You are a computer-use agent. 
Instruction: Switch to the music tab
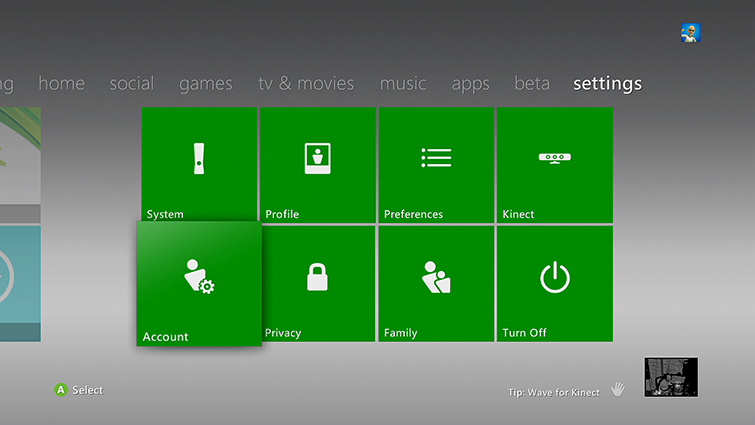tap(403, 84)
